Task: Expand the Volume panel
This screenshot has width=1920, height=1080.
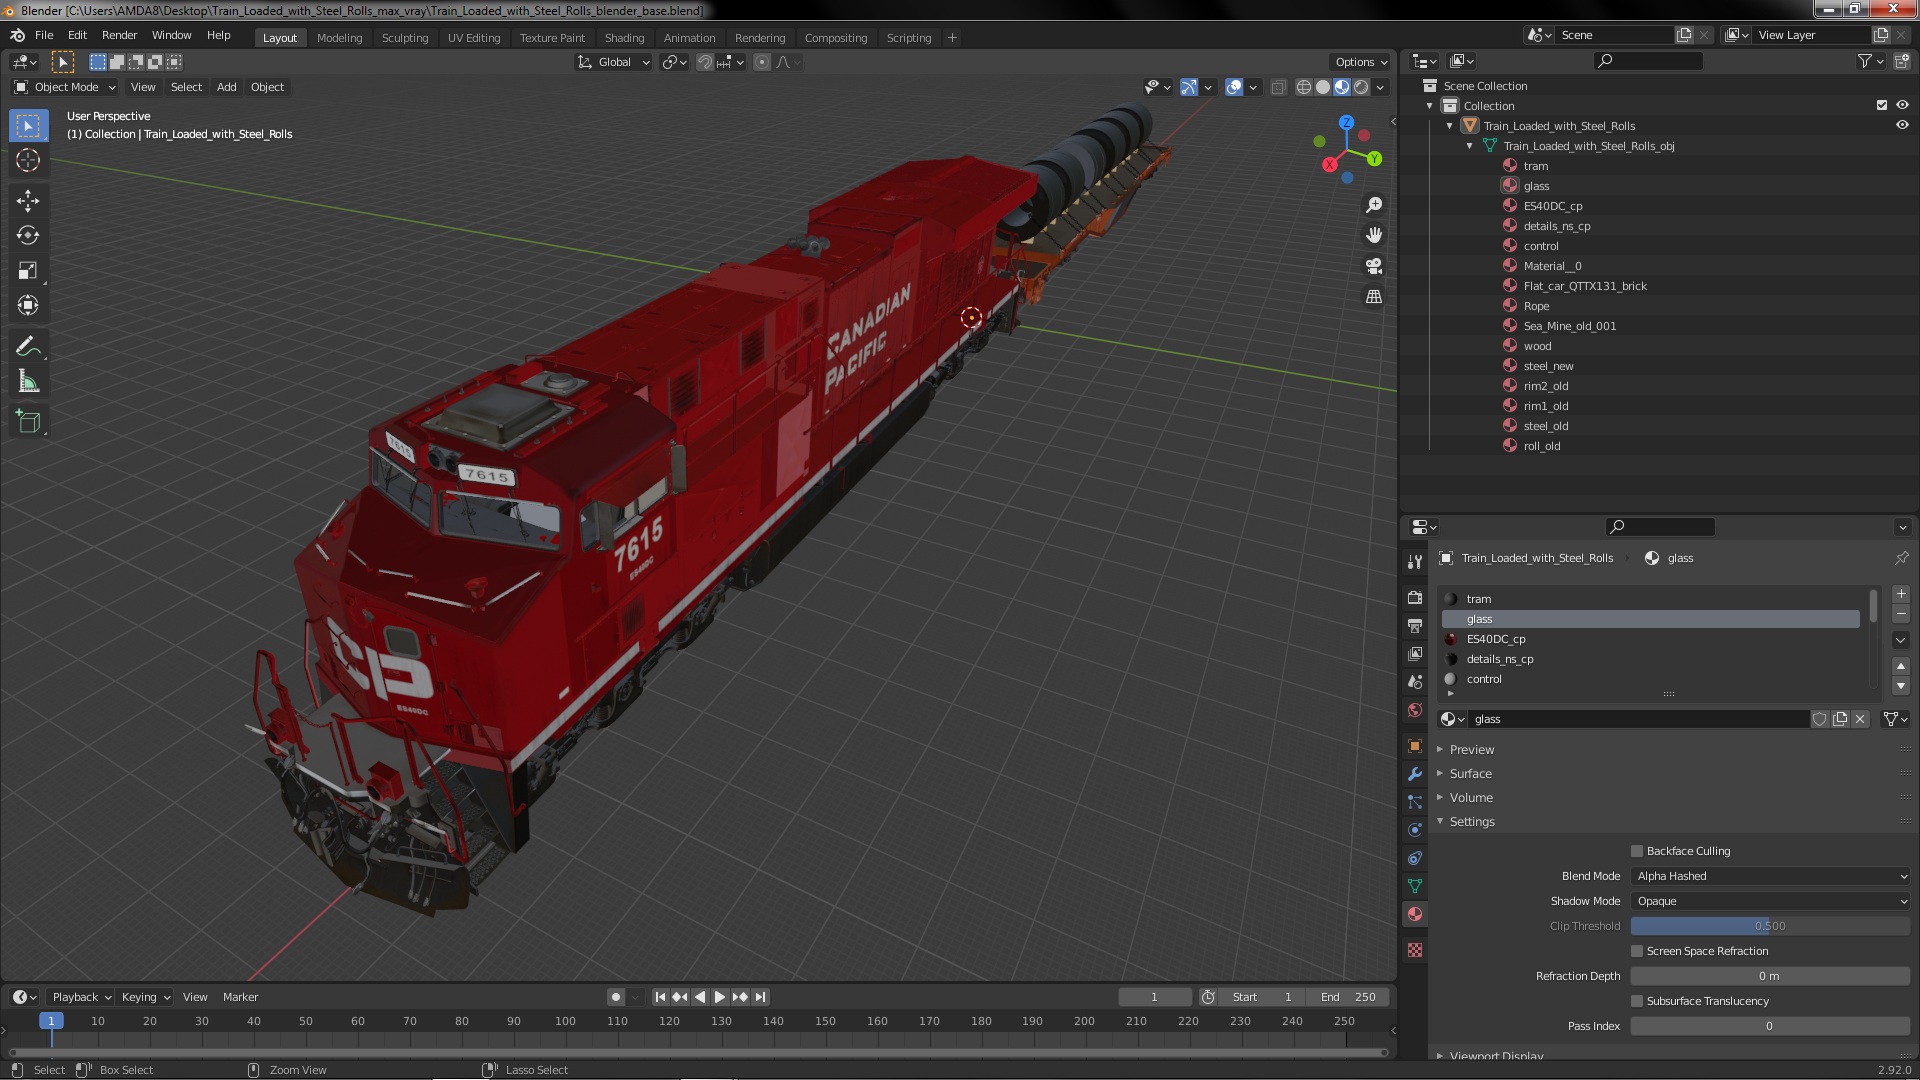Action: (1470, 798)
